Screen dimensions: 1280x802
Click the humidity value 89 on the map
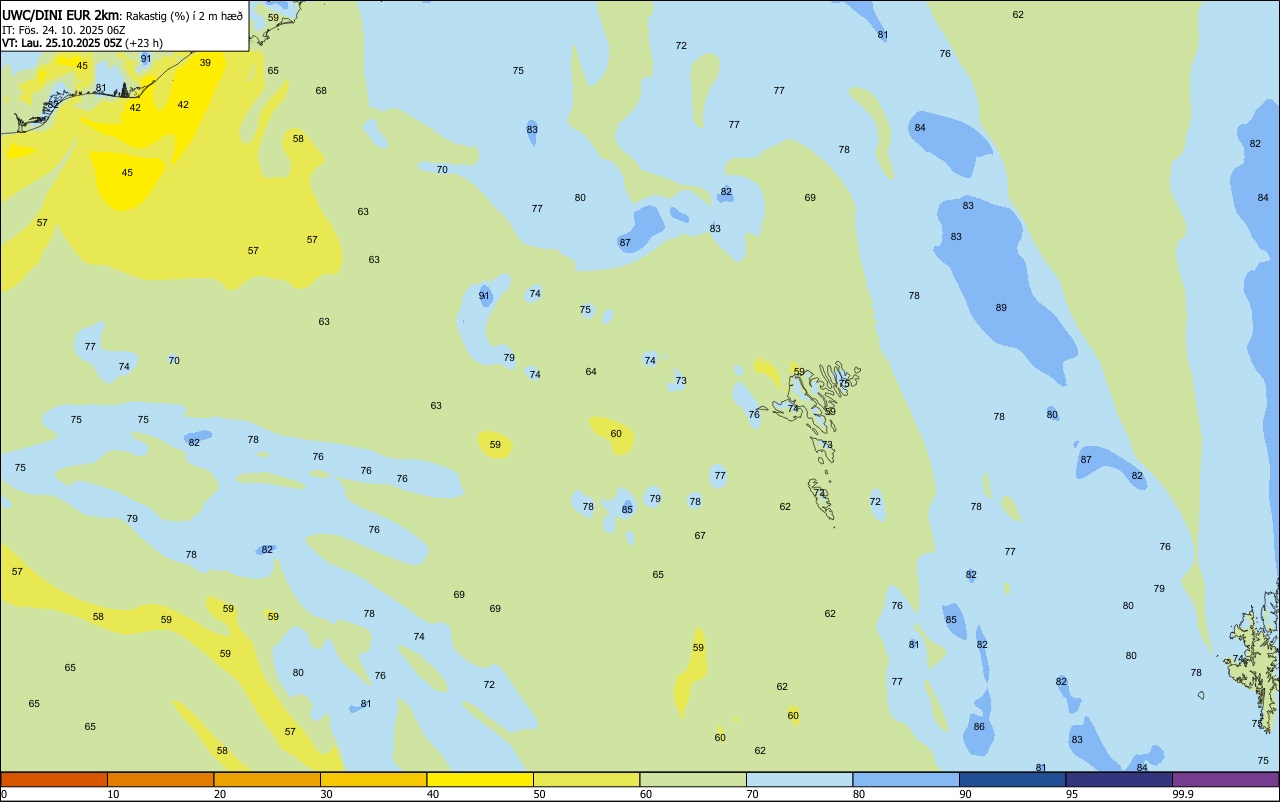[1001, 307]
